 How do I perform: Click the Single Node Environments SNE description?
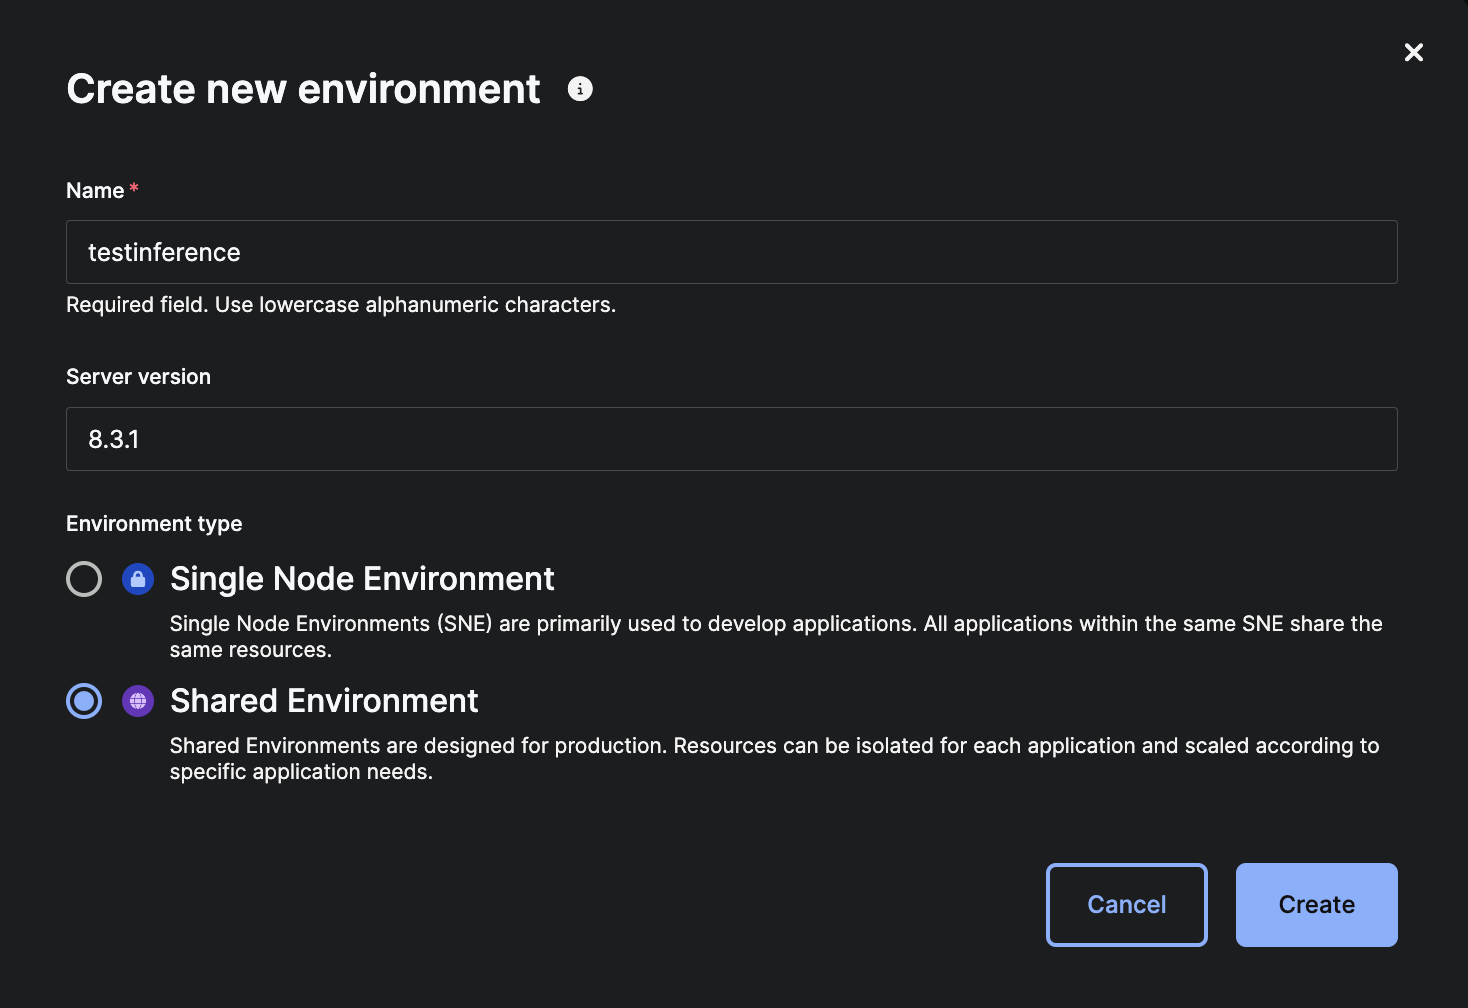pyautogui.click(x=775, y=636)
